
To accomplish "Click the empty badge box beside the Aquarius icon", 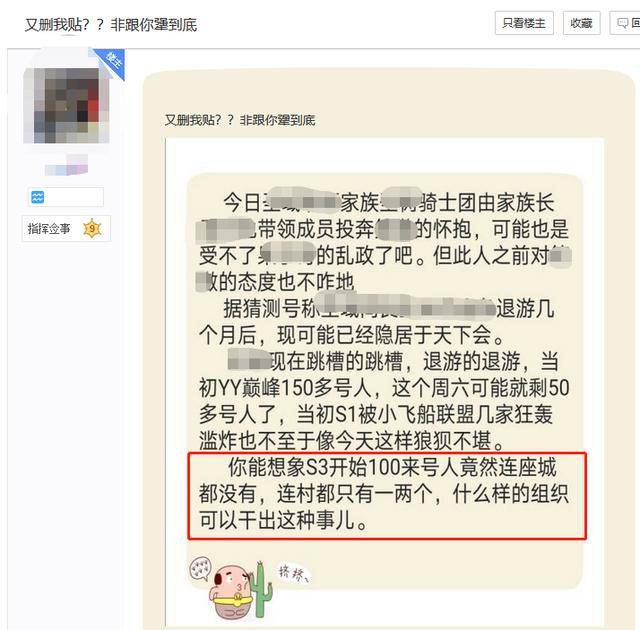I will point(74,197).
